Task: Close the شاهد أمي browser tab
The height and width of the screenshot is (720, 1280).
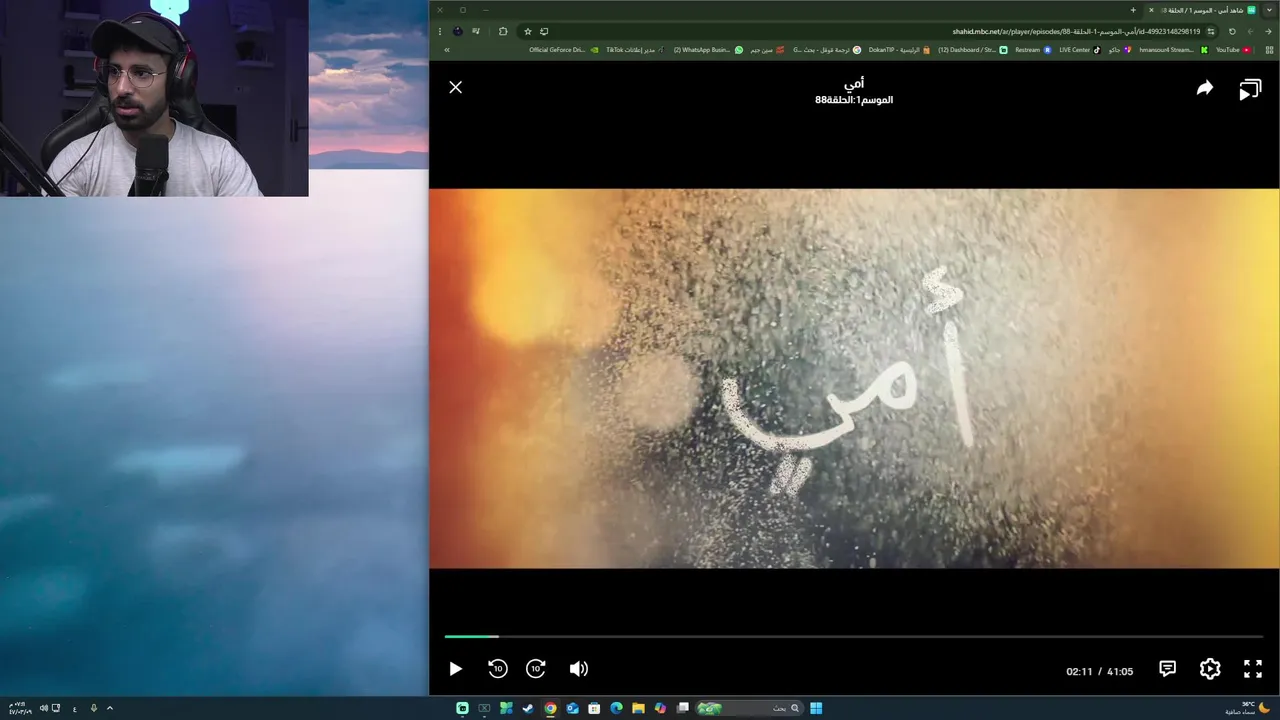Action: 1151,10
